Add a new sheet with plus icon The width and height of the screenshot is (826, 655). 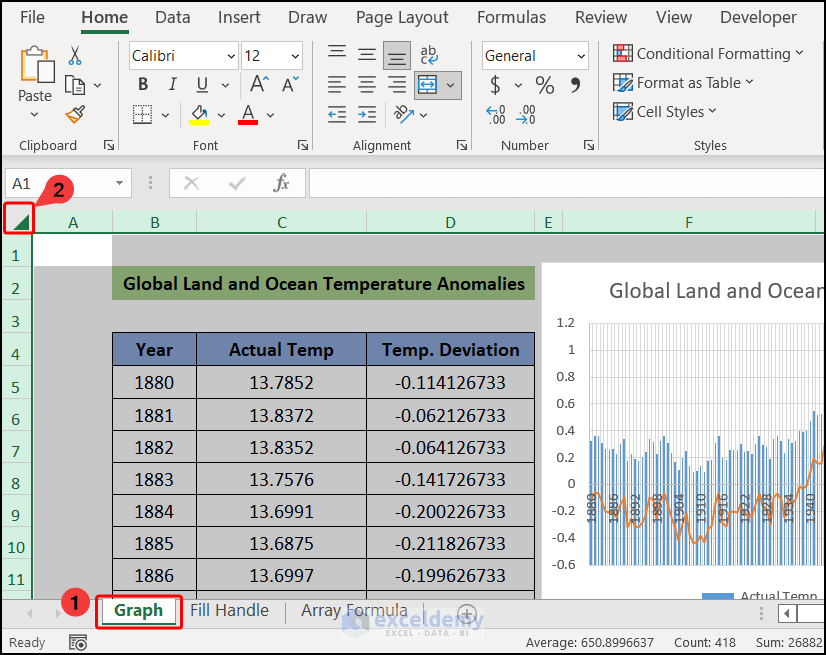[x=466, y=612]
